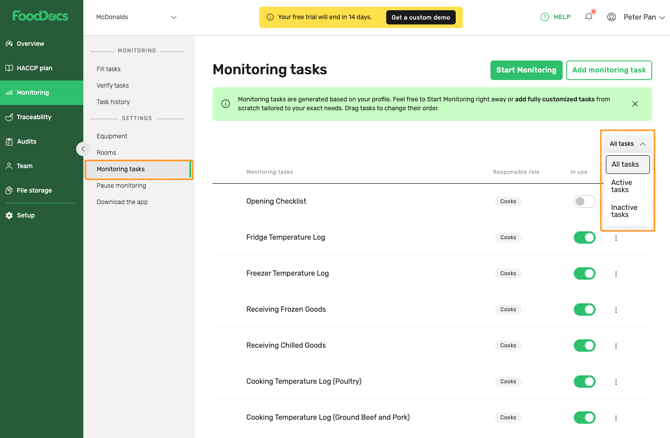
Task: Open Team person icon
Action: coord(9,166)
